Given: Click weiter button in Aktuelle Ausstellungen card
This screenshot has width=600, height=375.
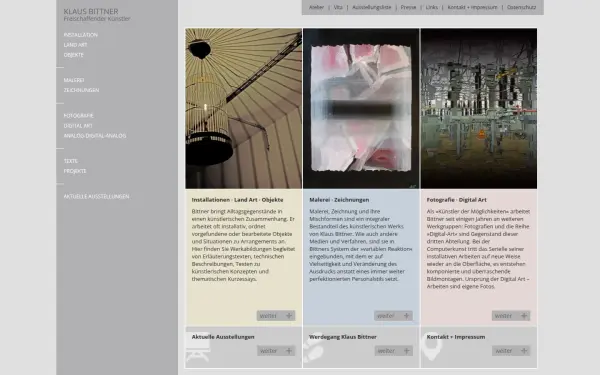Looking at the screenshot, I should [x=276, y=351].
